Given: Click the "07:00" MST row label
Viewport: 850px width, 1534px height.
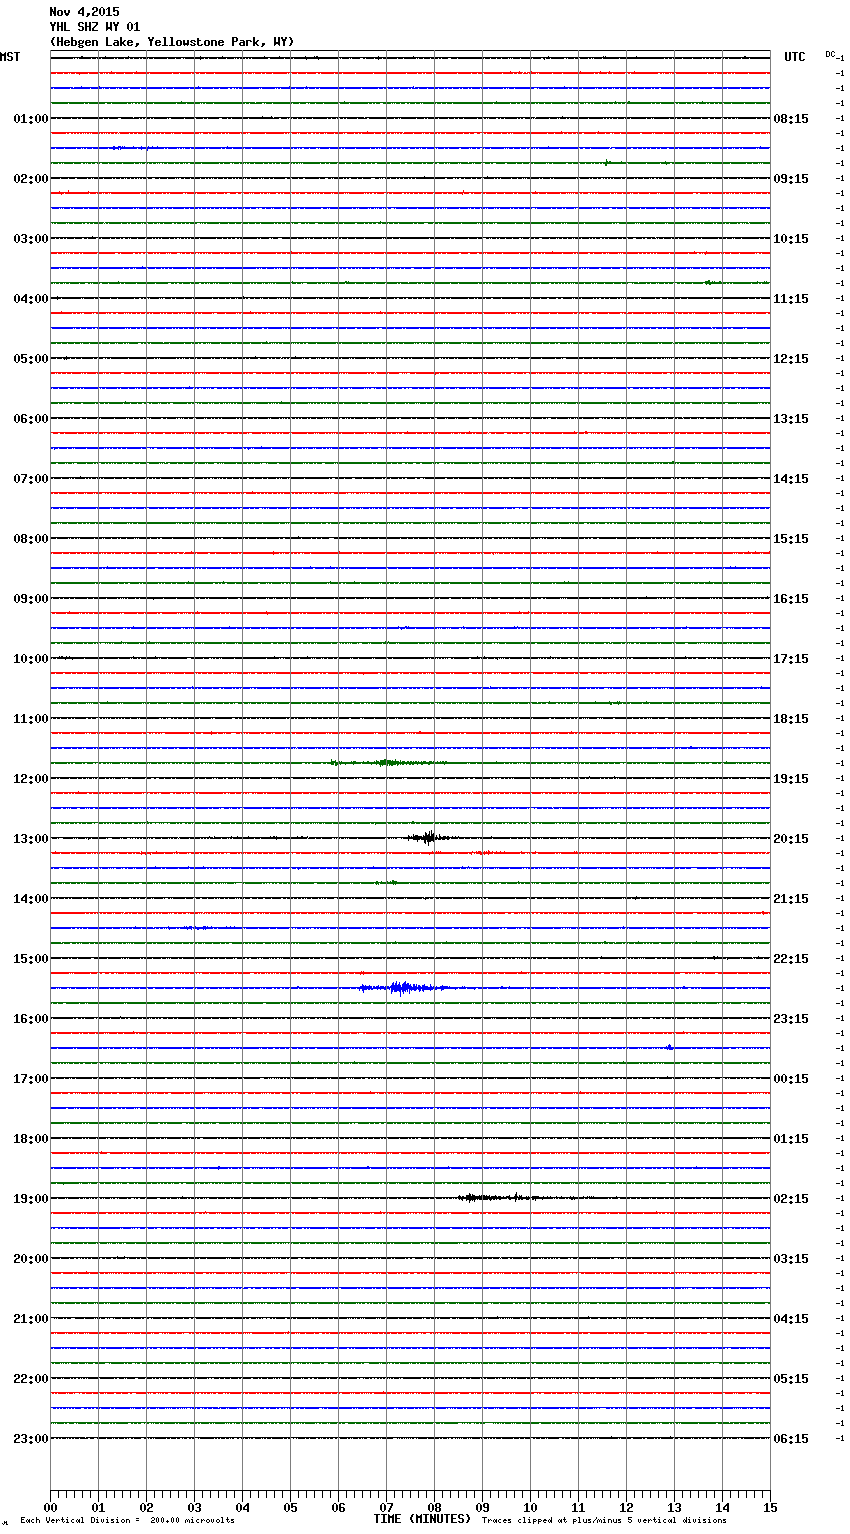Looking at the screenshot, I should point(31,479).
